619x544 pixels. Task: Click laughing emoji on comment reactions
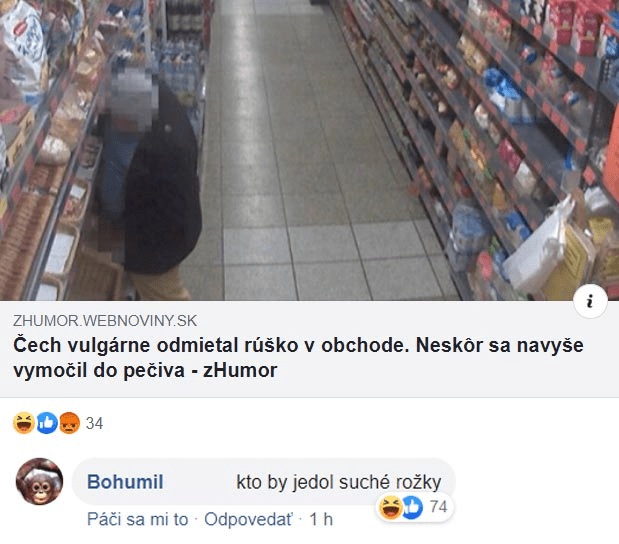pyautogui.click(x=390, y=507)
